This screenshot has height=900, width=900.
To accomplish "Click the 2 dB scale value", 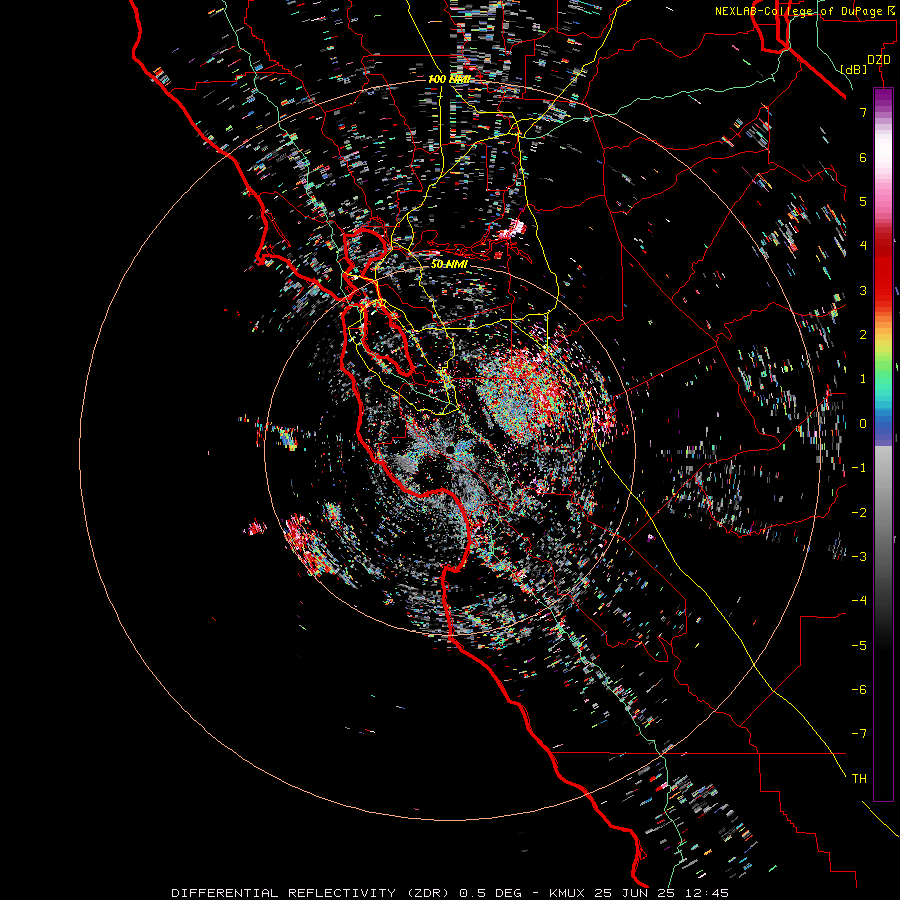I will [x=863, y=335].
